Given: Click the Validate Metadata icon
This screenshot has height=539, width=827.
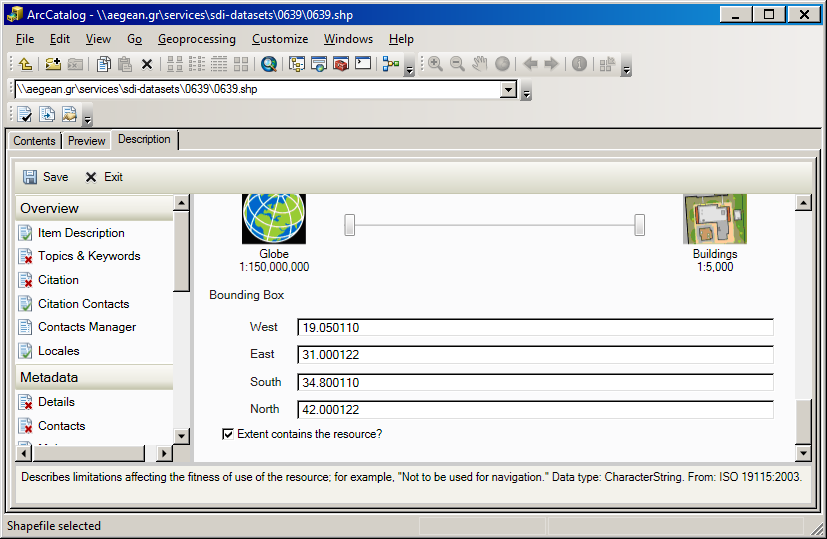Looking at the screenshot, I should [24, 114].
